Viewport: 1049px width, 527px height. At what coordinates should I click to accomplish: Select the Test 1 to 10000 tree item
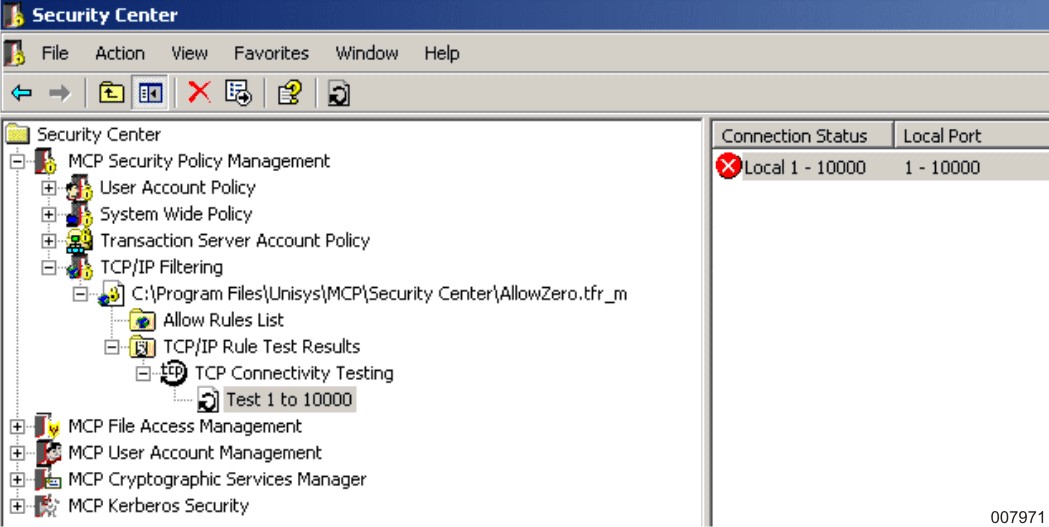tap(289, 400)
